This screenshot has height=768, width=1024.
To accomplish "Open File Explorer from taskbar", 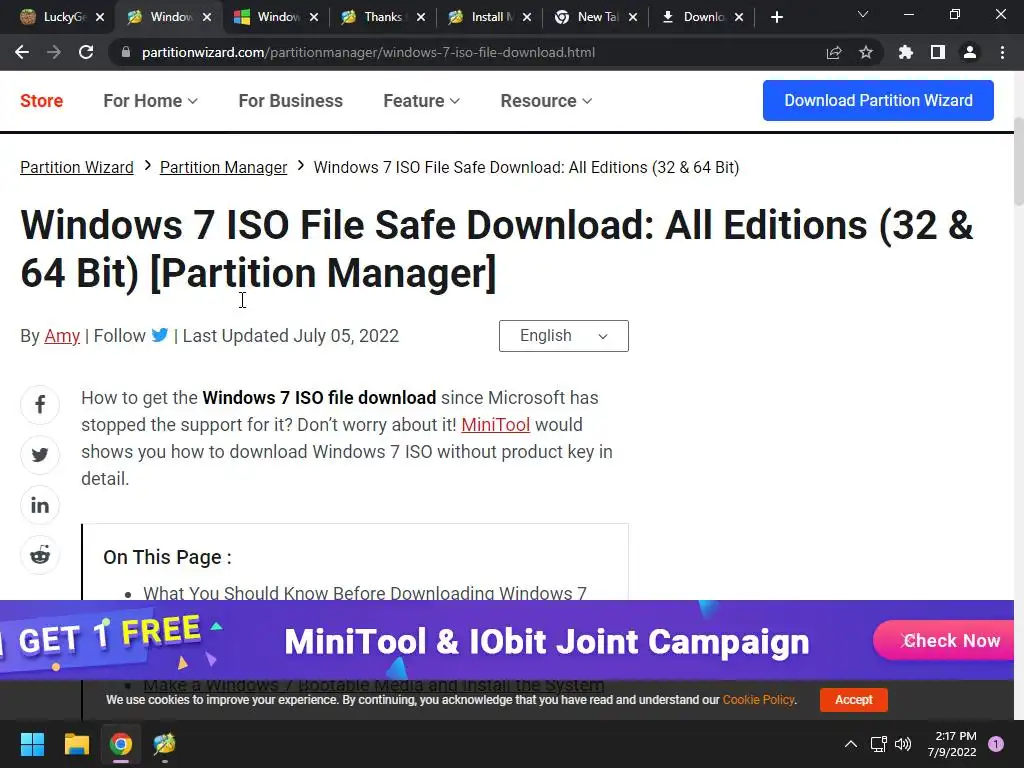I will click(76, 744).
